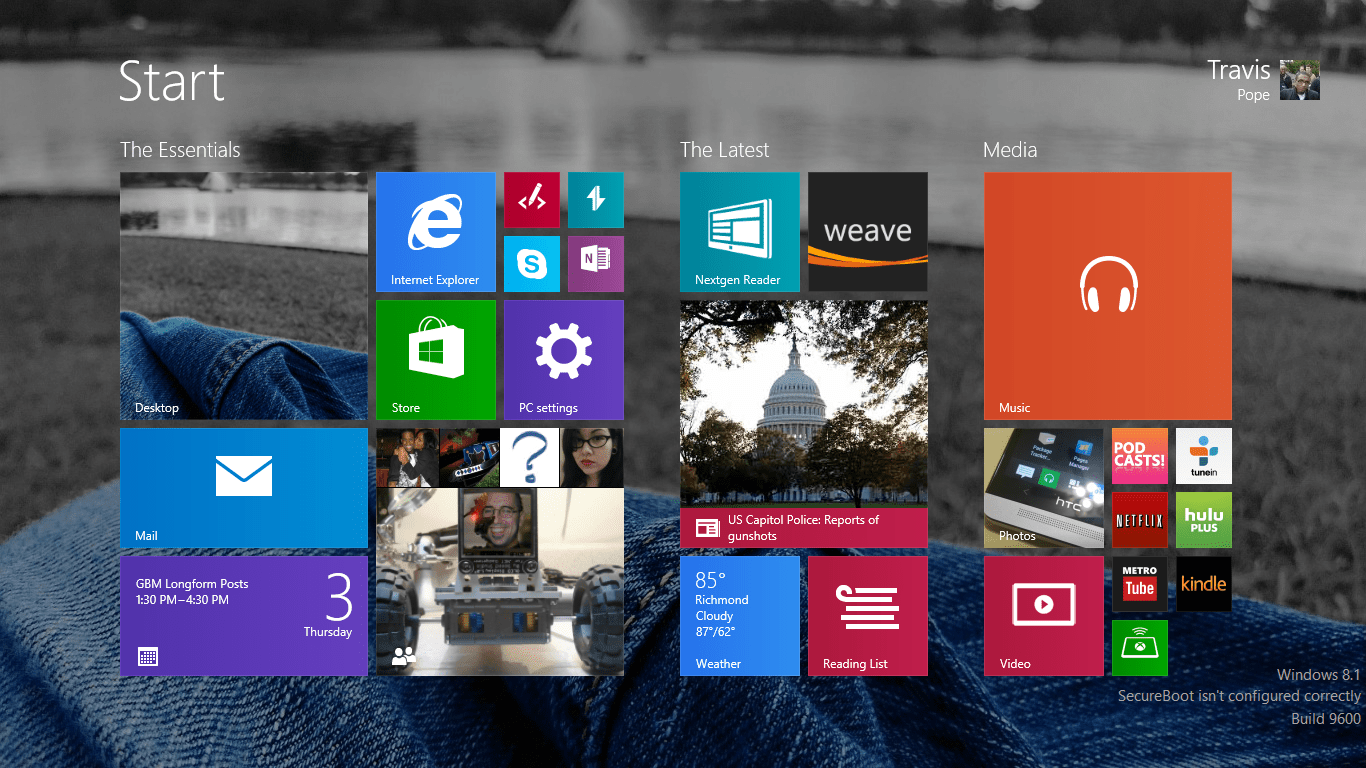Open the Windows Store tile
This screenshot has height=768, width=1366.
coord(435,360)
